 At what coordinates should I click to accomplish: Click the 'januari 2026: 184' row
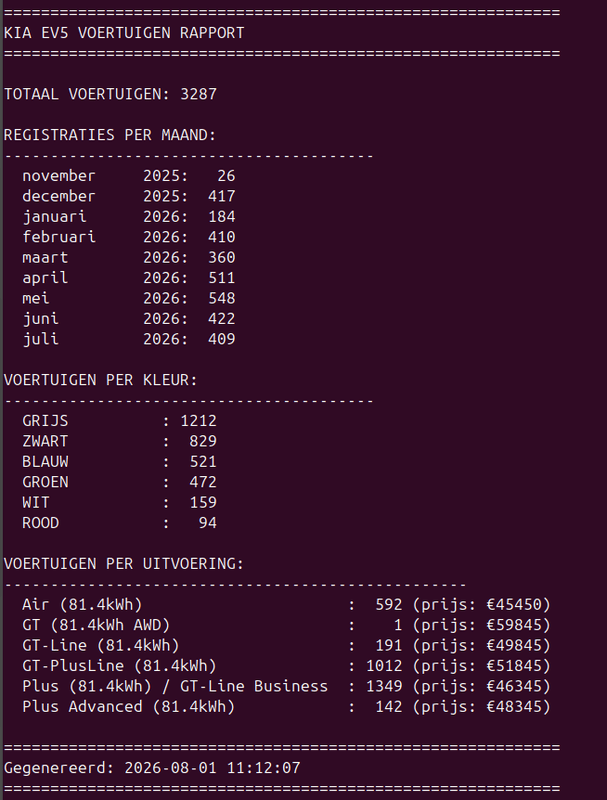tap(129, 217)
